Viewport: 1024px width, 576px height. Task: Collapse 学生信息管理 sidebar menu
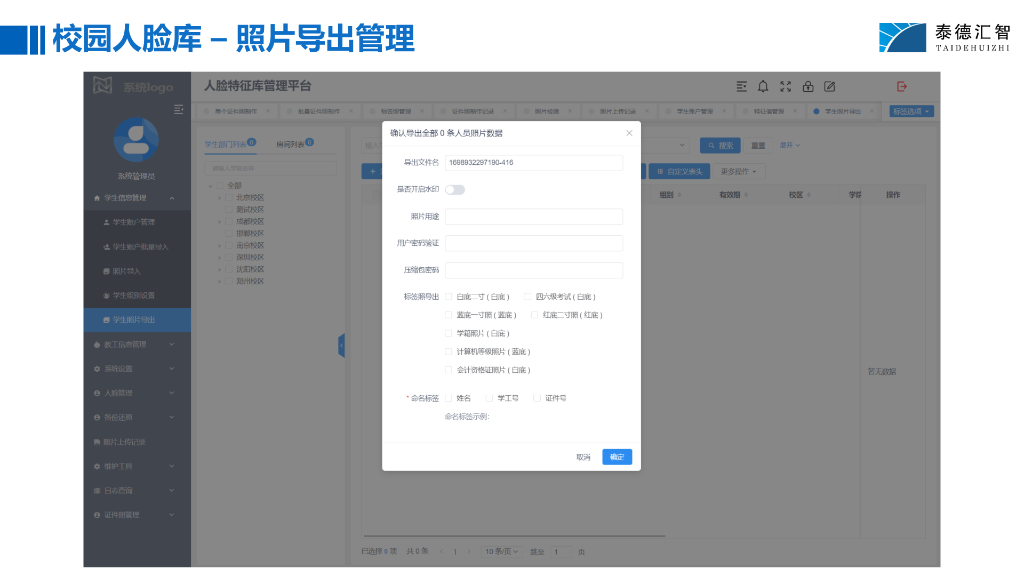[x=172, y=198]
